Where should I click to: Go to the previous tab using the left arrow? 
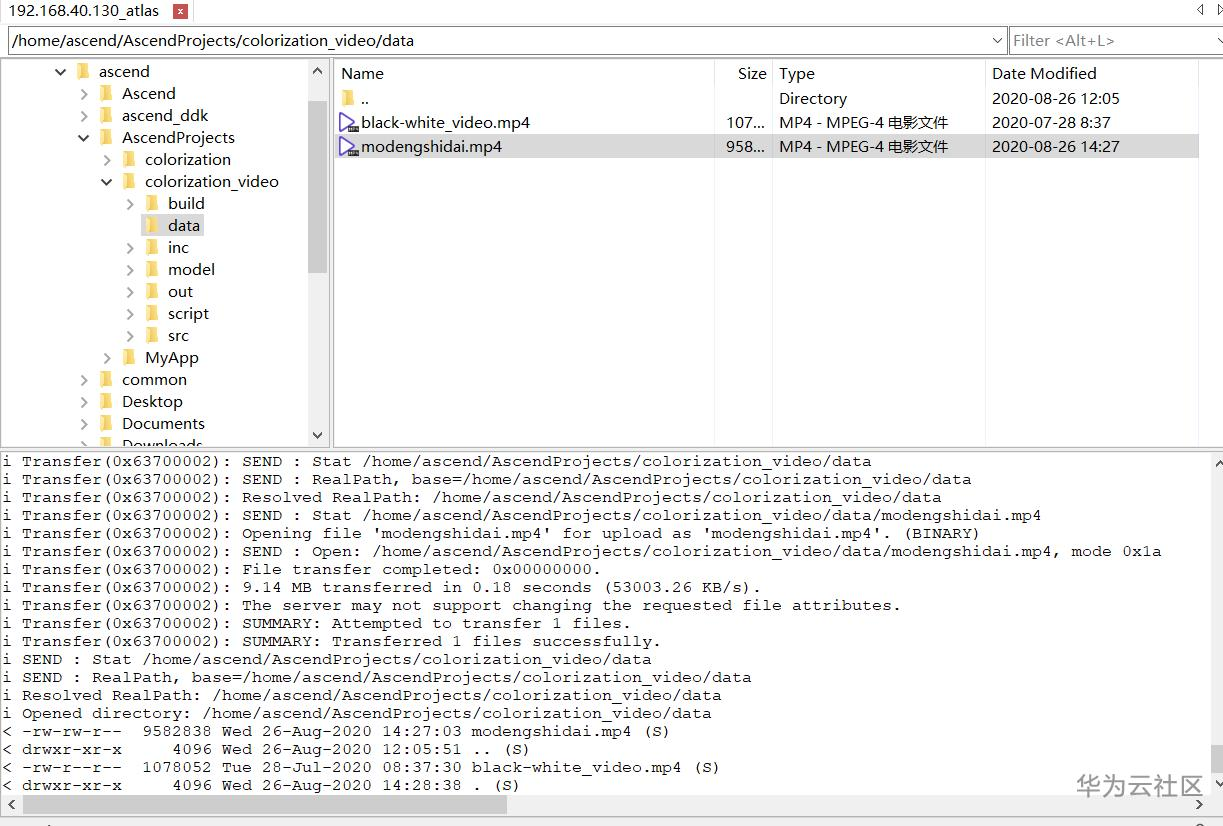point(1200,10)
